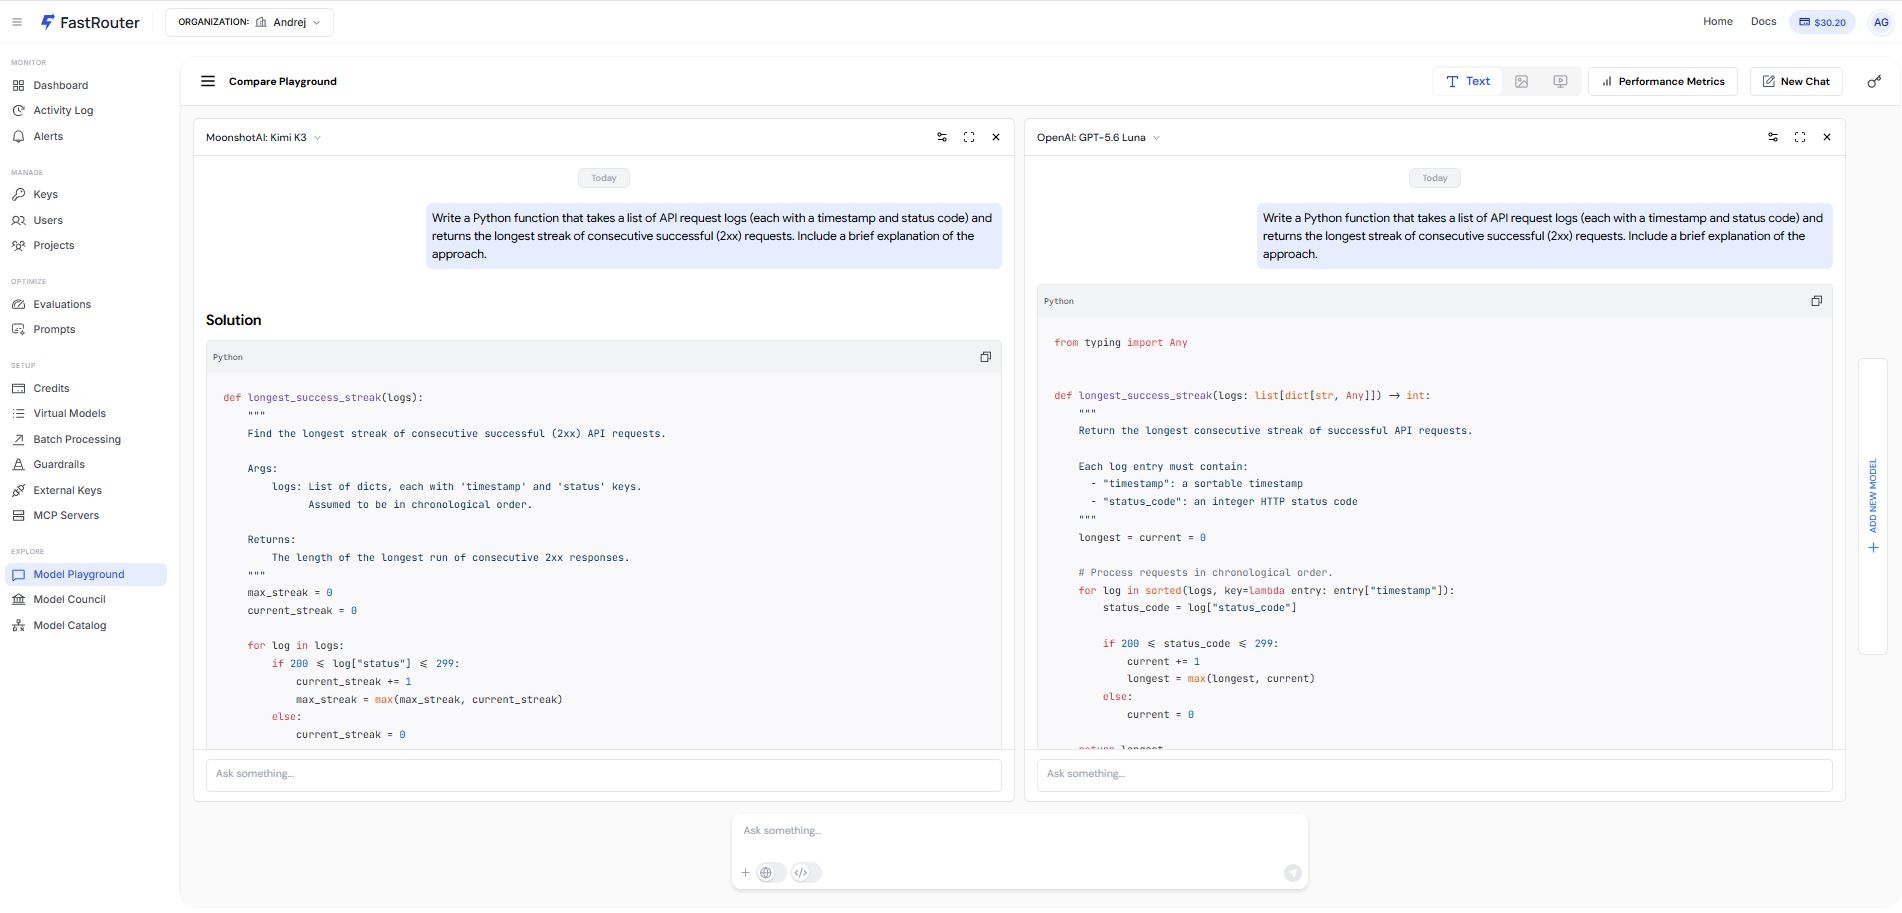Go to Home in the top bar
Screen dimensions: 1902x913
coord(1718,21)
